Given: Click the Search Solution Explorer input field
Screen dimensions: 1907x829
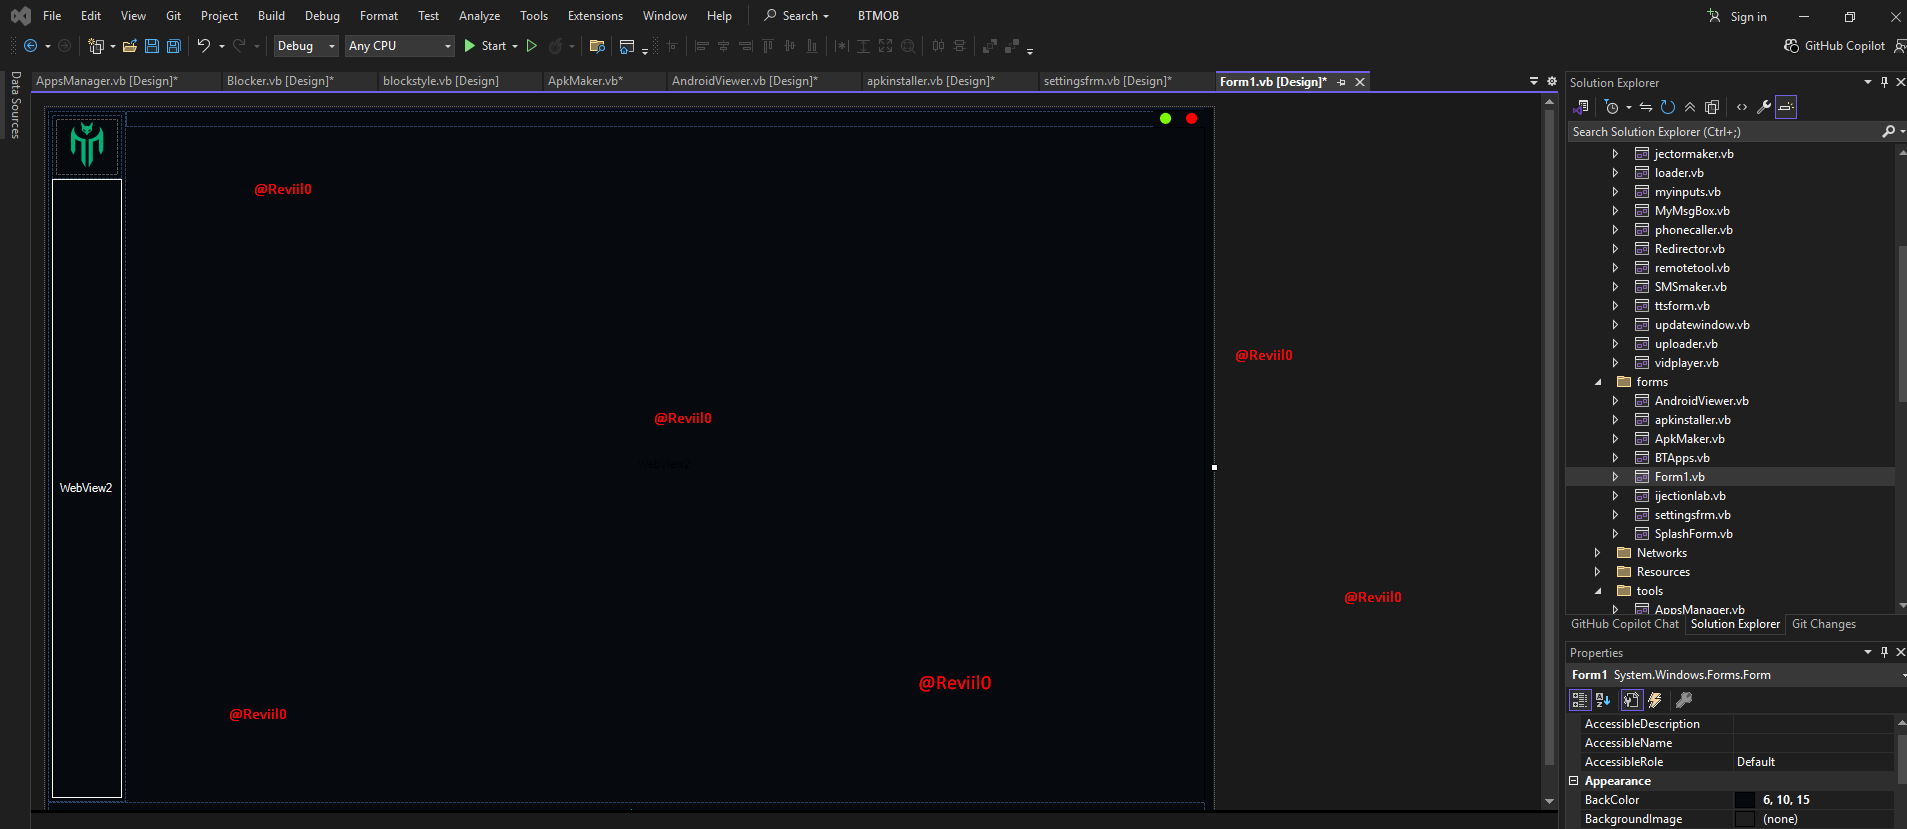Looking at the screenshot, I should (1724, 132).
